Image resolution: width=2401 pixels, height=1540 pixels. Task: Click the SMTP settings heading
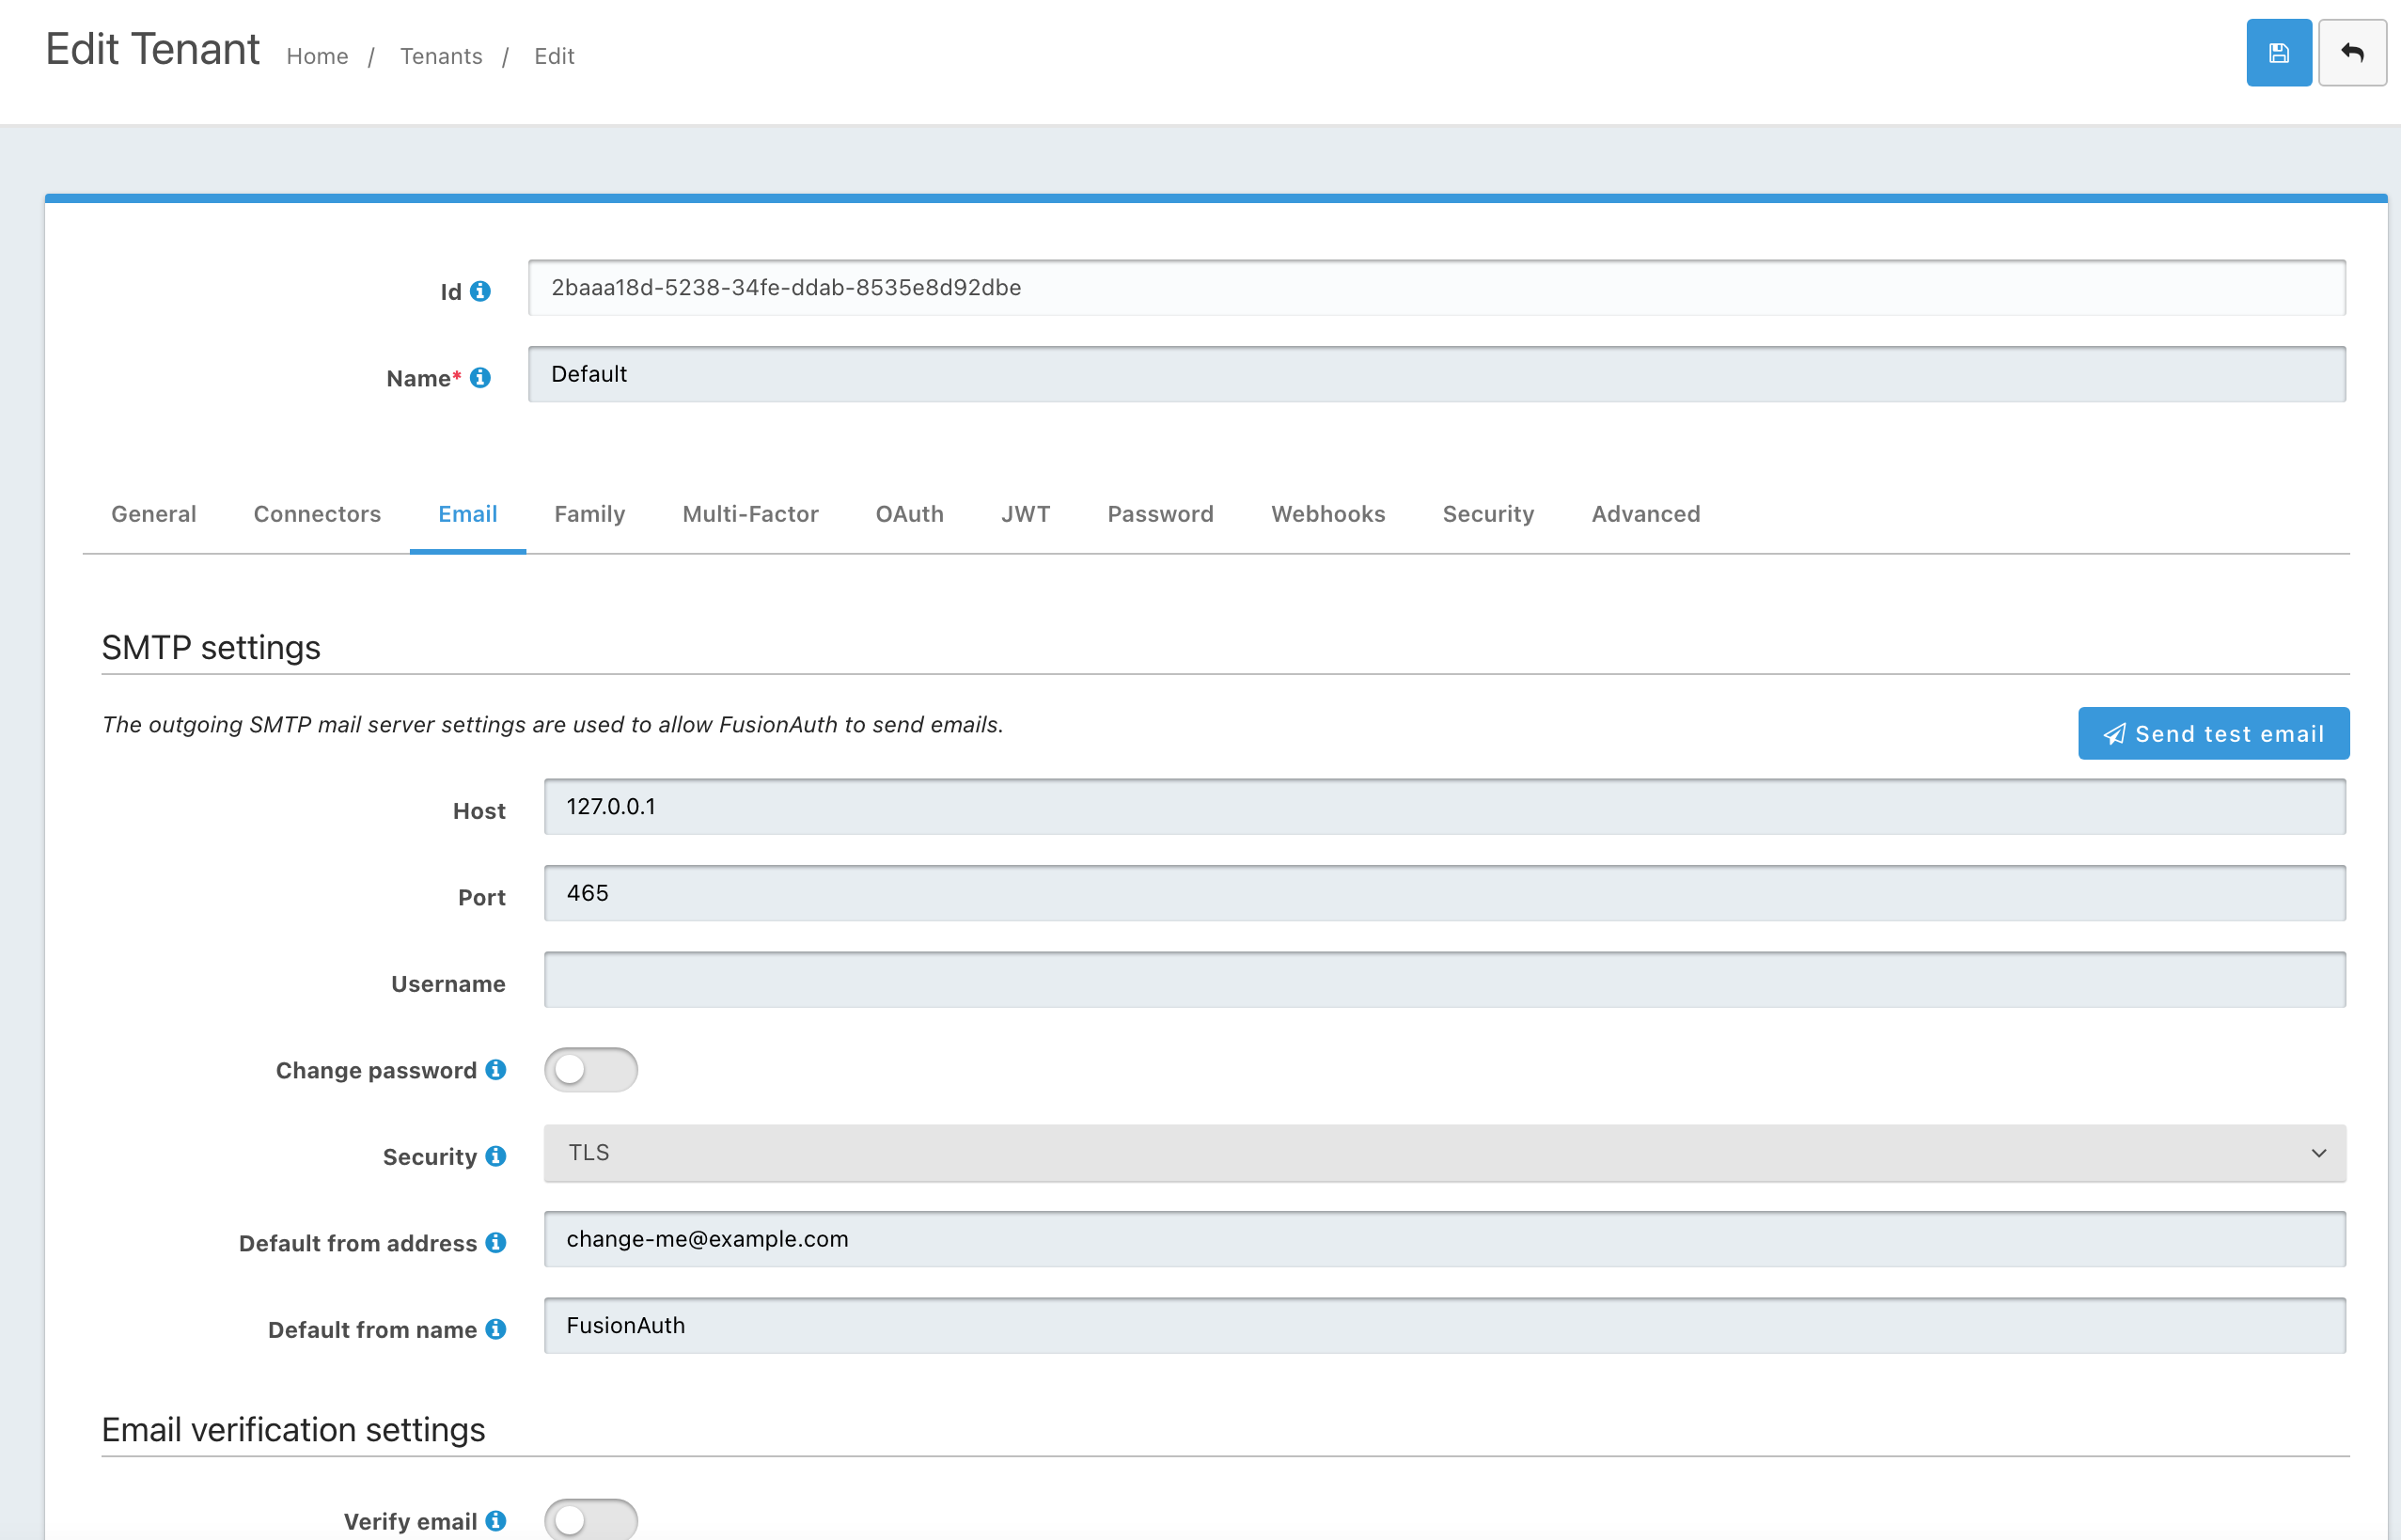pyautogui.click(x=211, y=648)
